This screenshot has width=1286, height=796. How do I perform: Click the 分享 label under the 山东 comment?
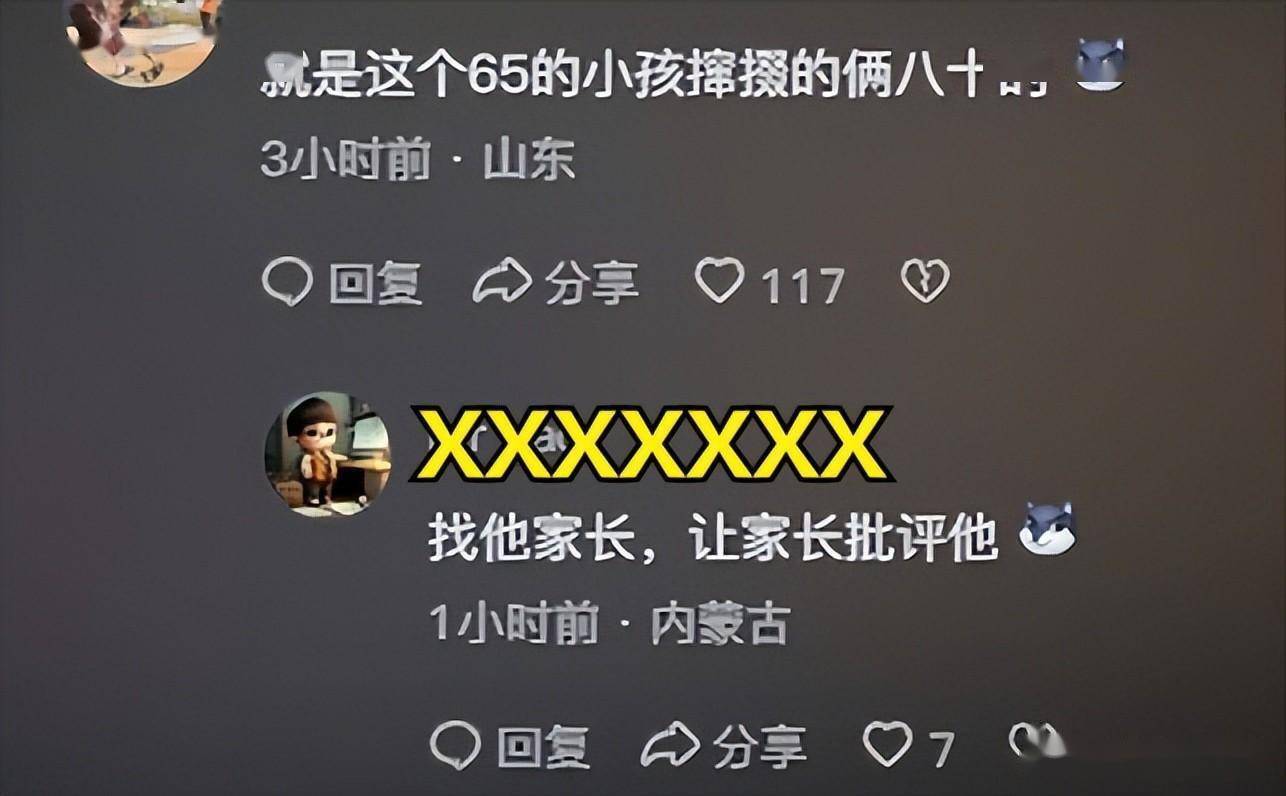(x=591, y=283)
